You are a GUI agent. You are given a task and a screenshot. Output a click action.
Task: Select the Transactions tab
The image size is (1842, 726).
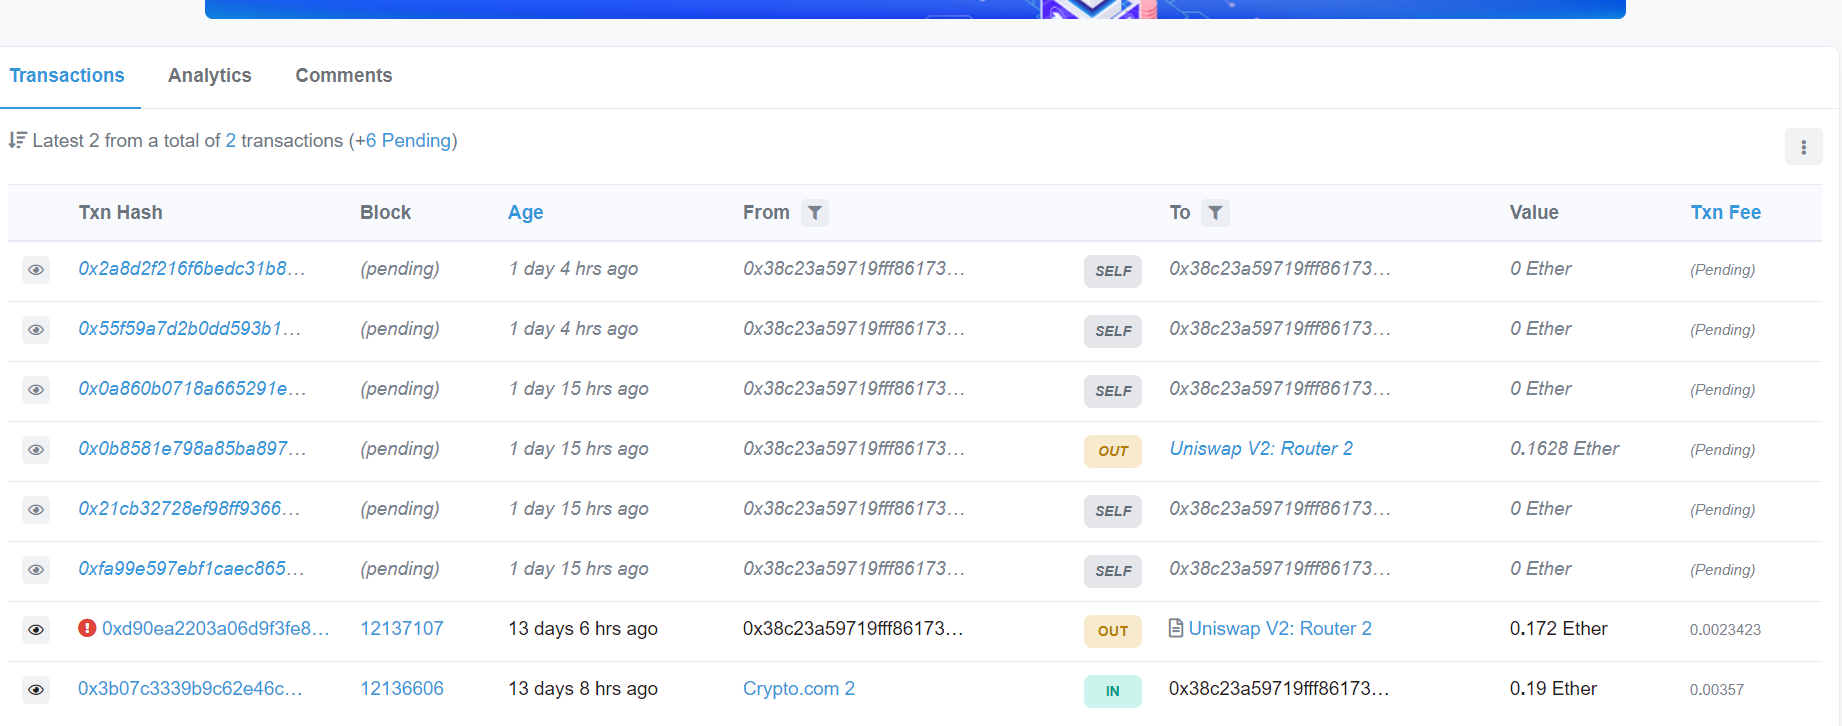coord(67,76)
